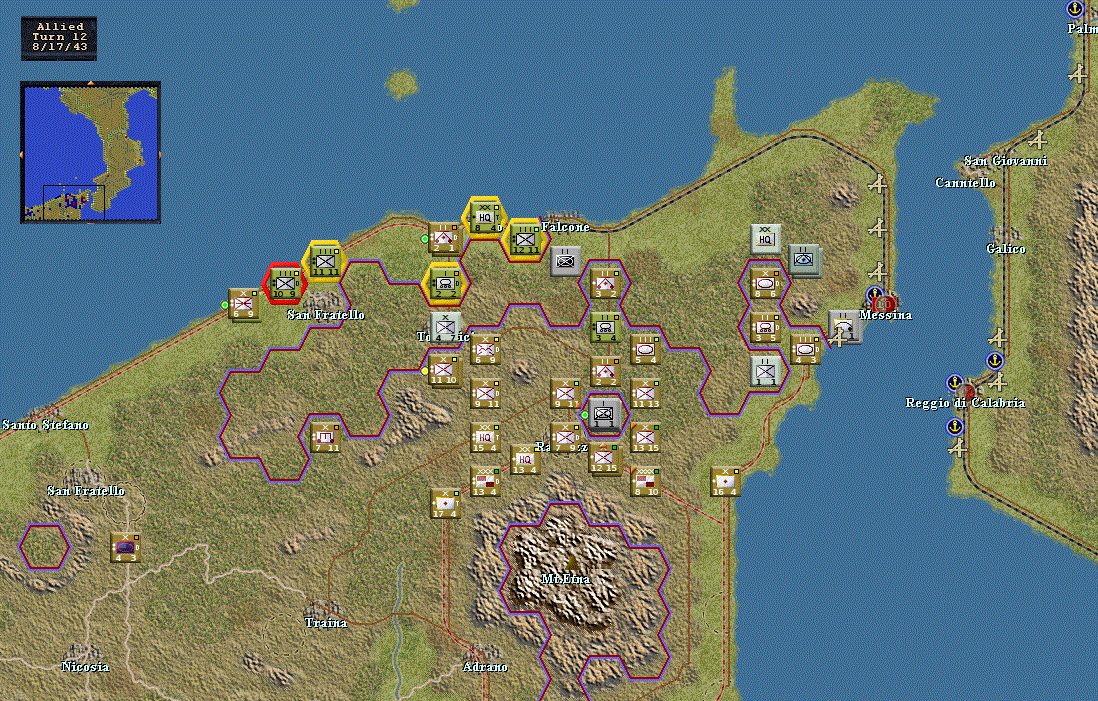Click the viewport rectangle inside the mini-map

pos(74,203)
